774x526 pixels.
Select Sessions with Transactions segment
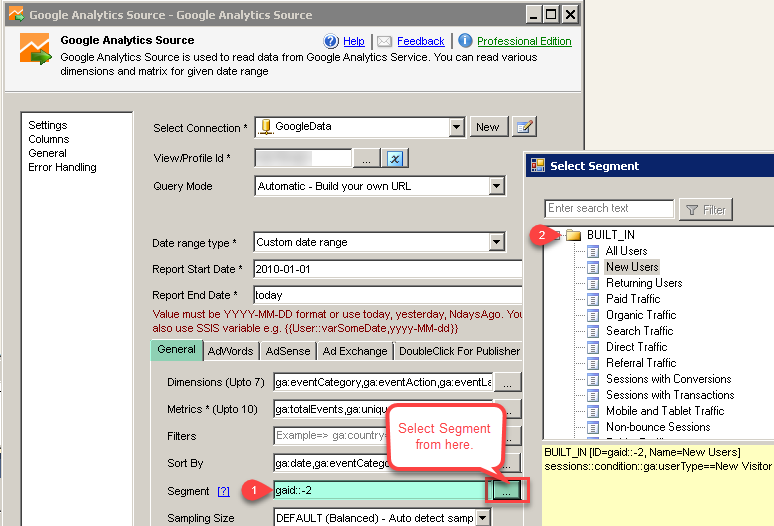coord(670,395)
